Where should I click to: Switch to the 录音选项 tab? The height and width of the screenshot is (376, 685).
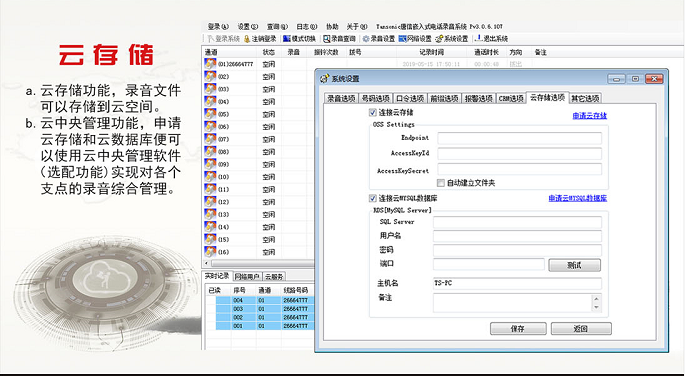[342, 98]
